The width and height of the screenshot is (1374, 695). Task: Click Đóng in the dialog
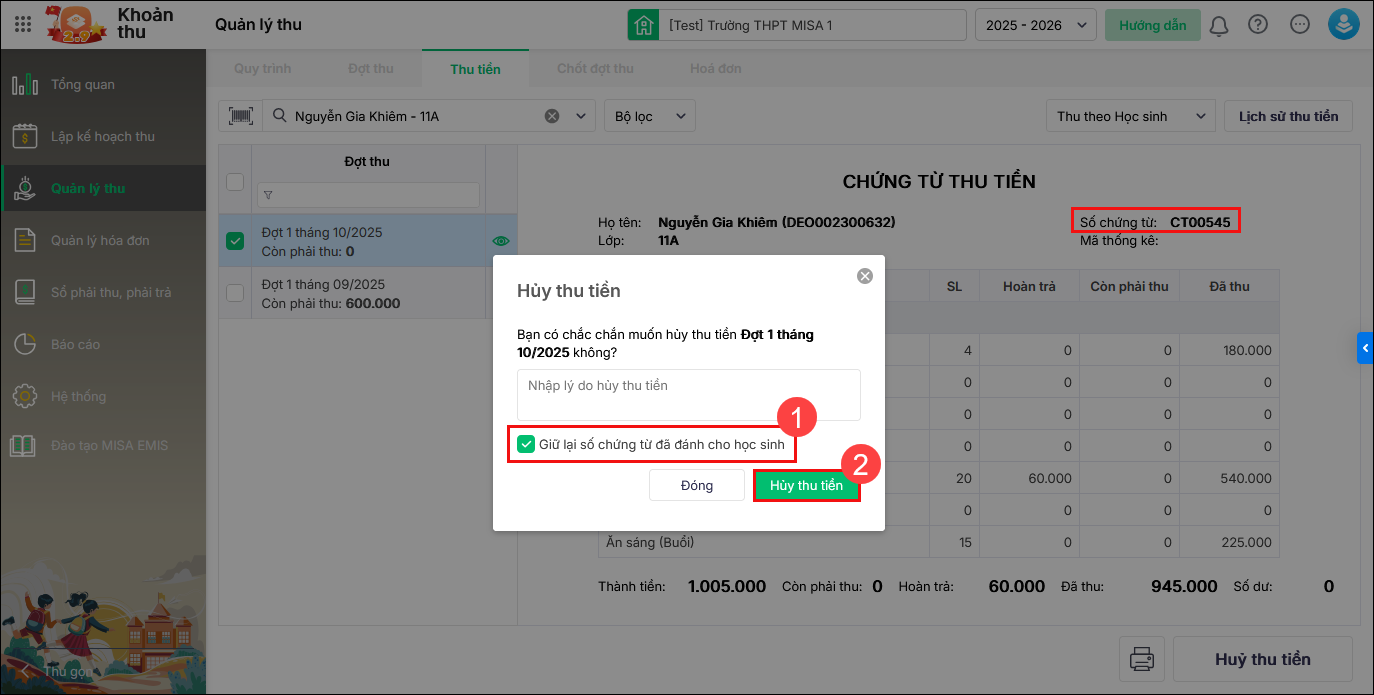coord(697,485)
